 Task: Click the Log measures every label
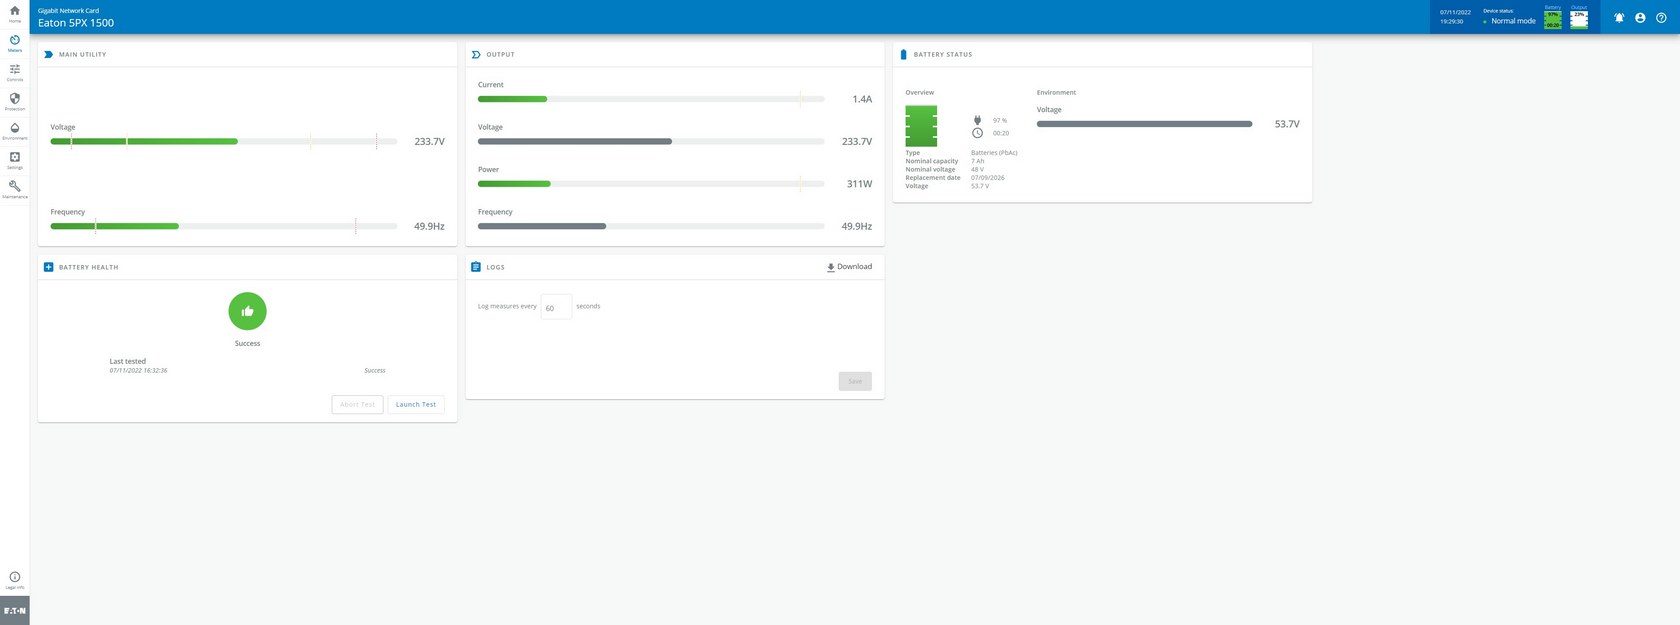507,307
